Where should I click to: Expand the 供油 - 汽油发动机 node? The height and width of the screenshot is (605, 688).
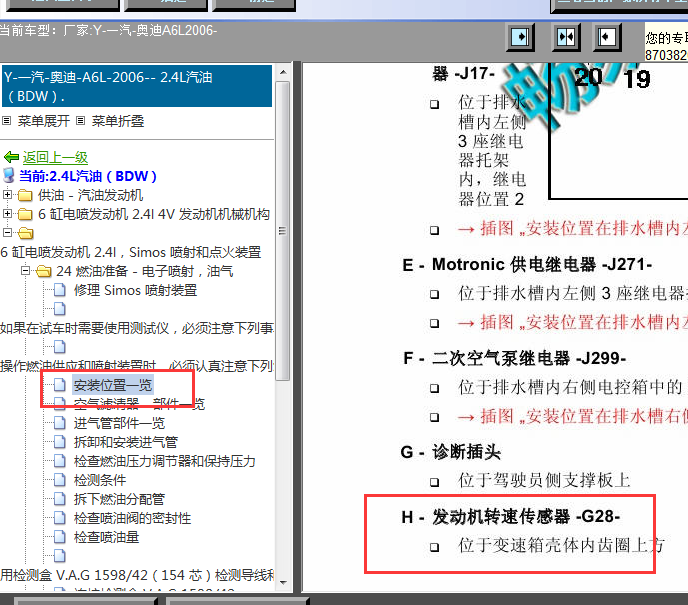(7, 194)
